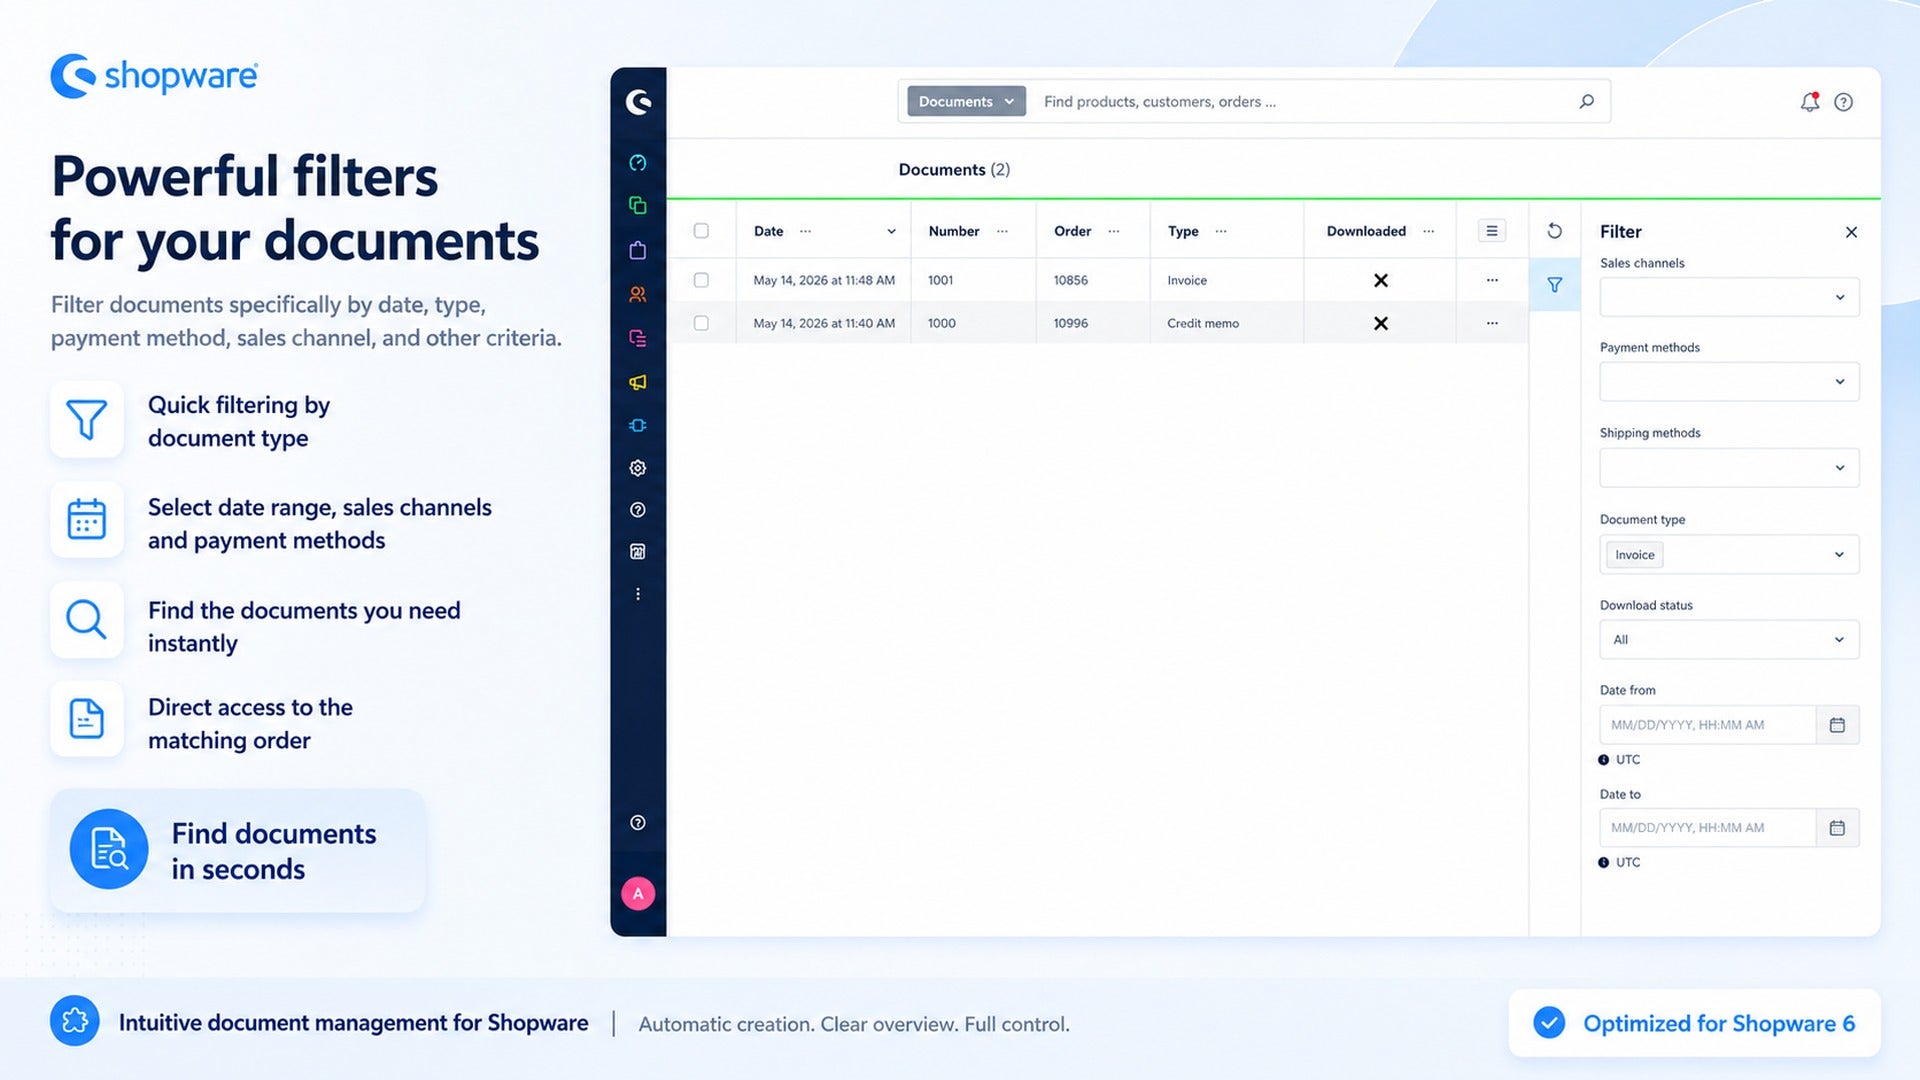
Task: Open the Content icon in the sidebar
Action: [638, 338]
